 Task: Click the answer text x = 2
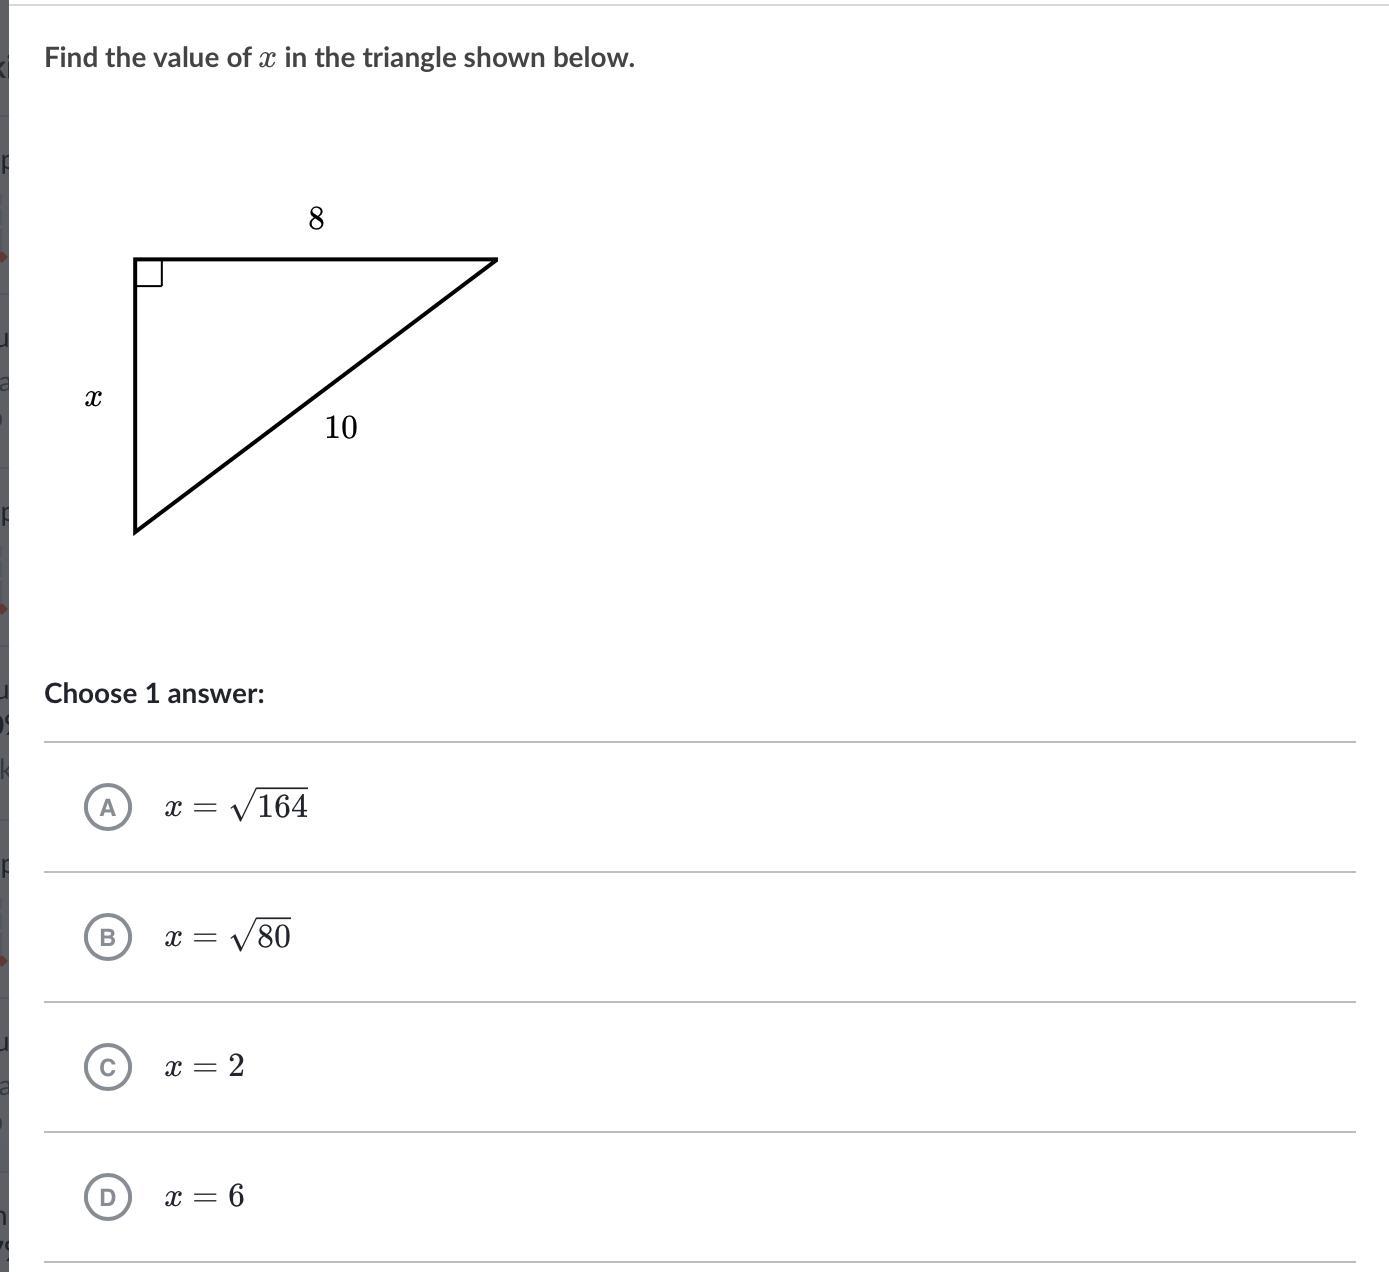coord(204,1066)
